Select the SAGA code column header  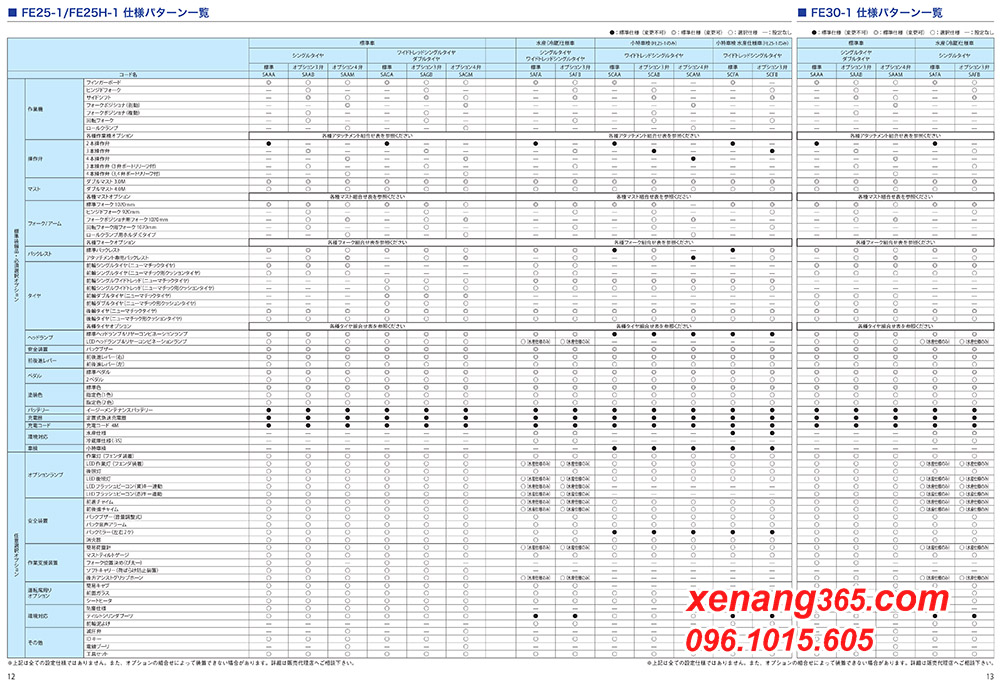point(386,75)
